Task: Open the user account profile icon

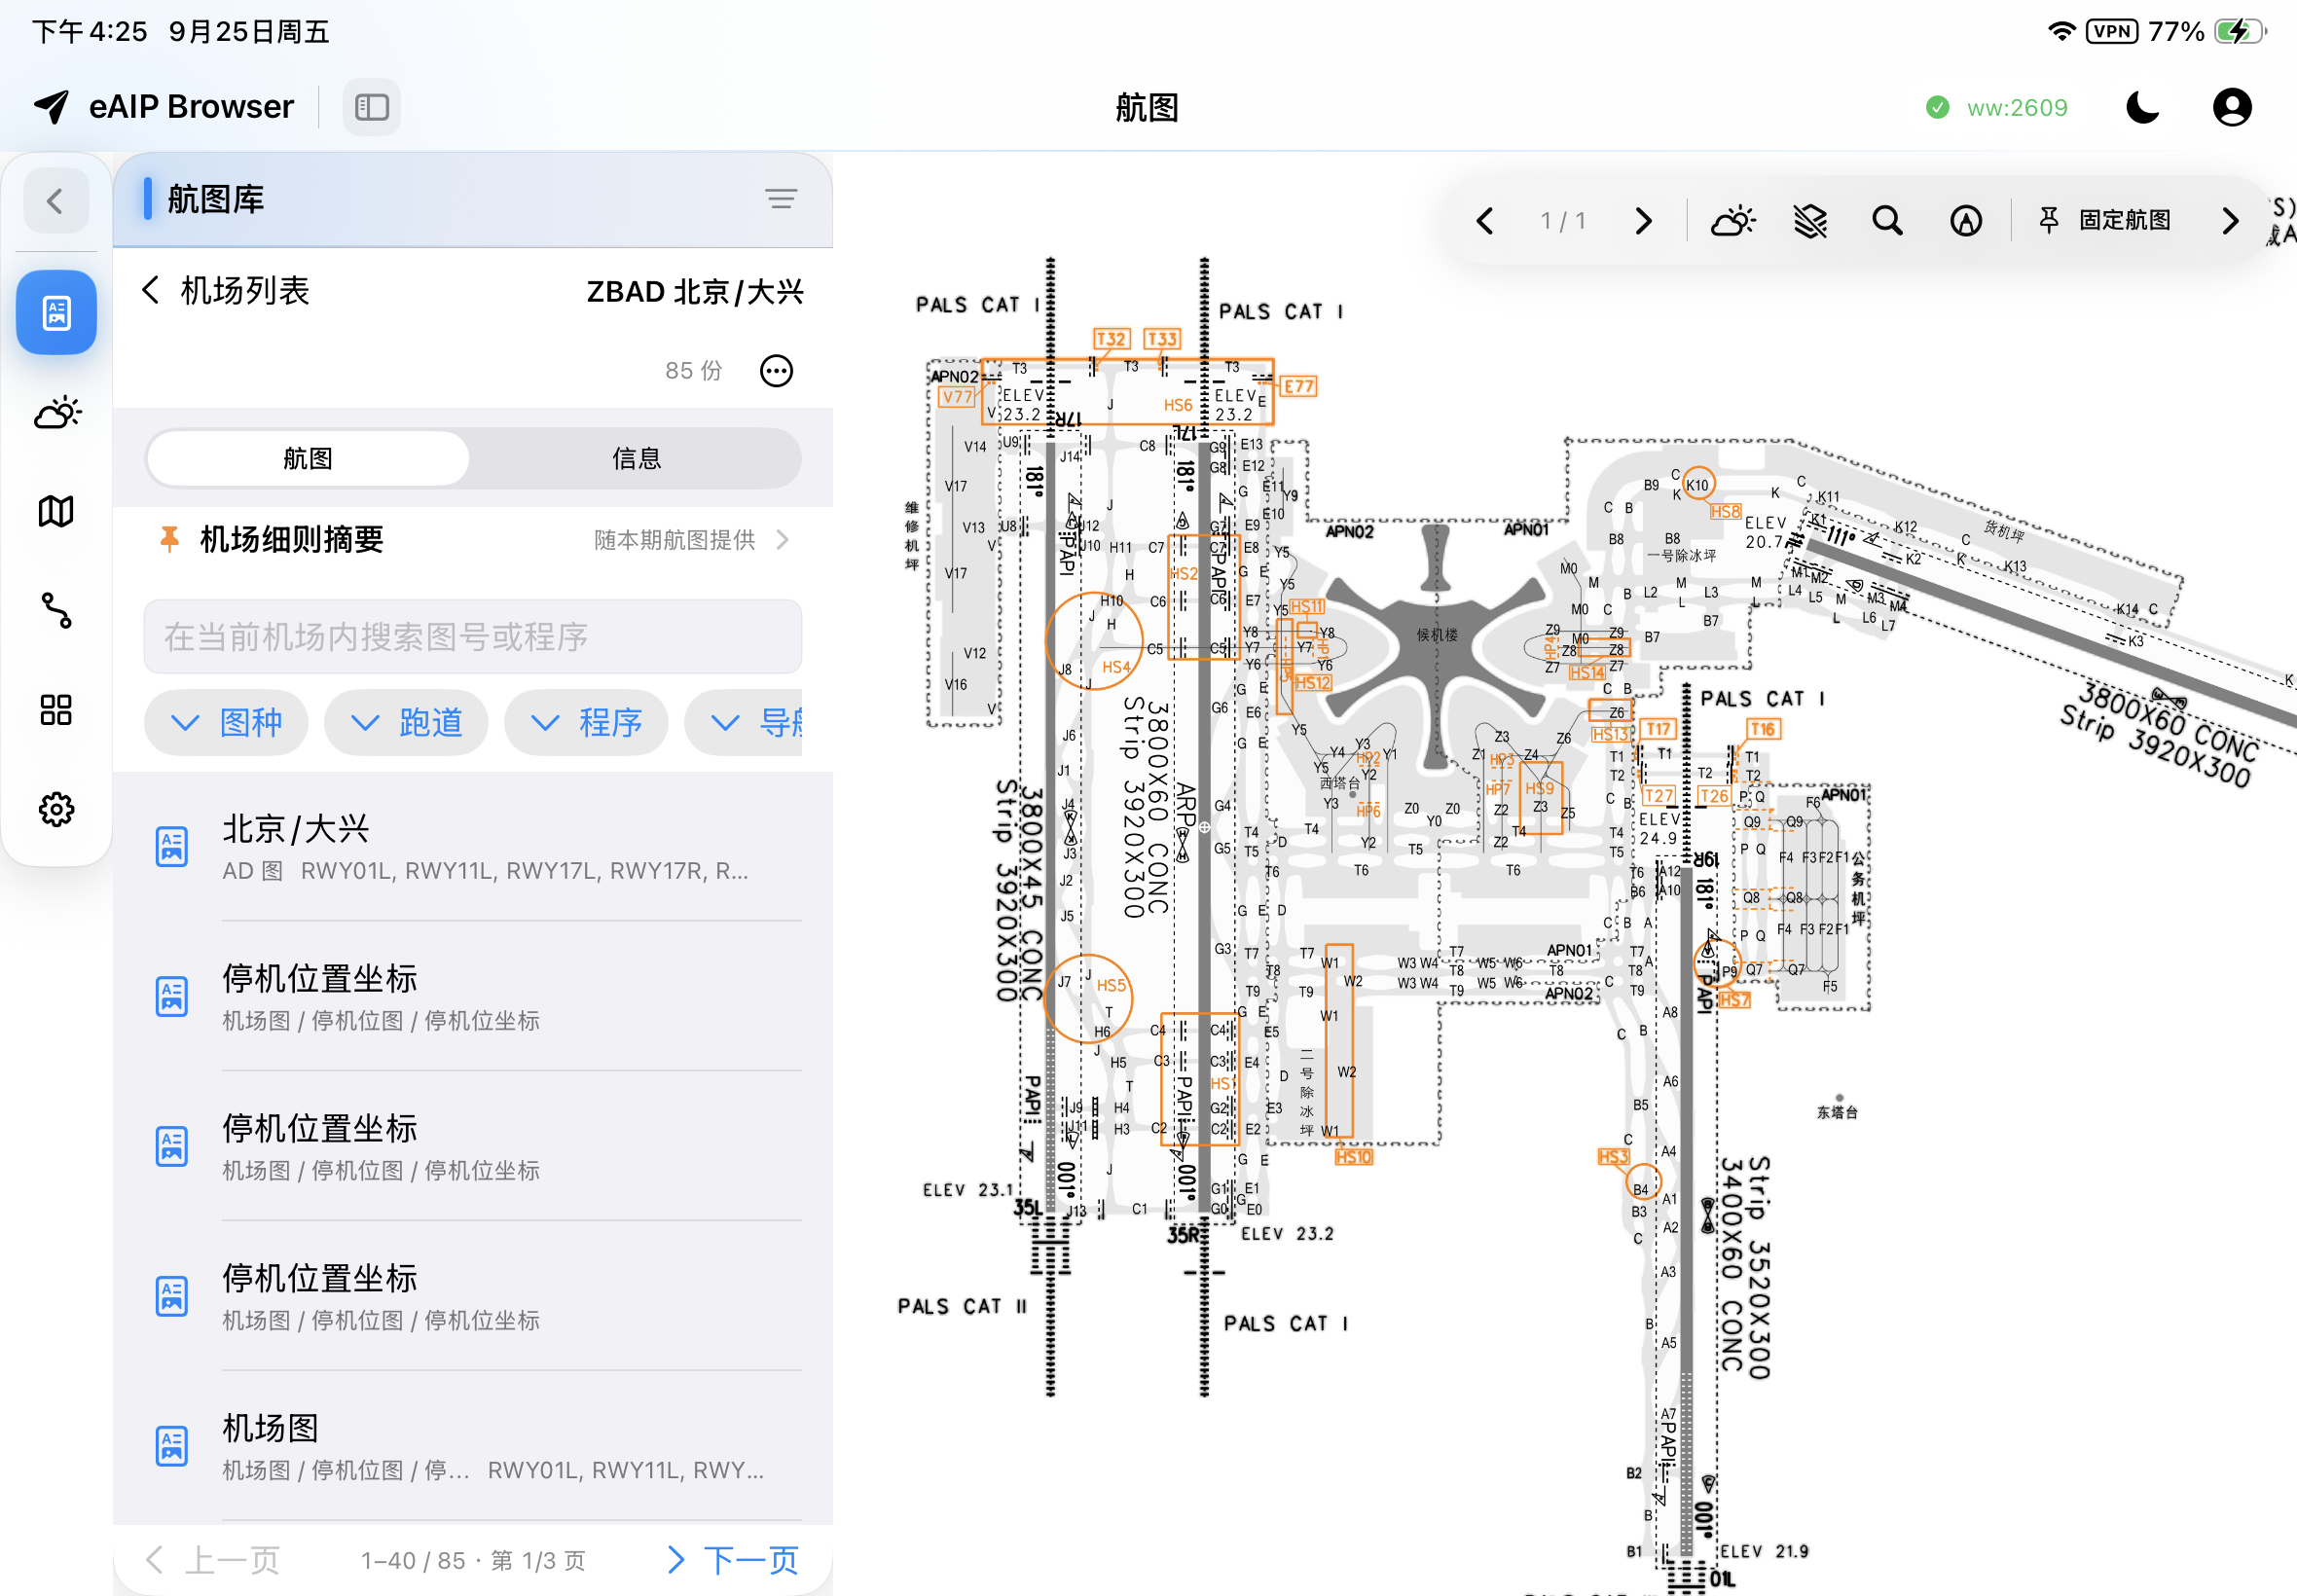Action: click(2231, 107)
